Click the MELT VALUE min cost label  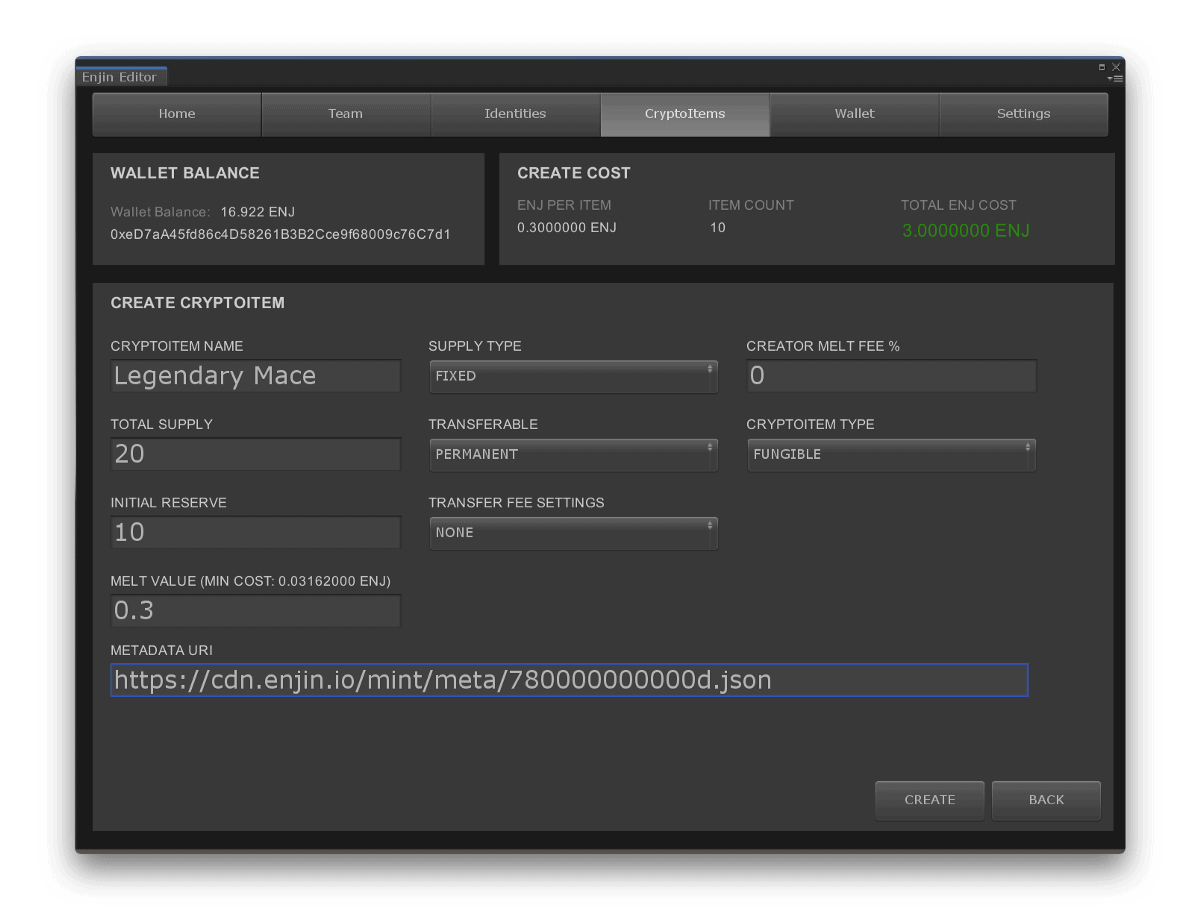tap(250, 581)
